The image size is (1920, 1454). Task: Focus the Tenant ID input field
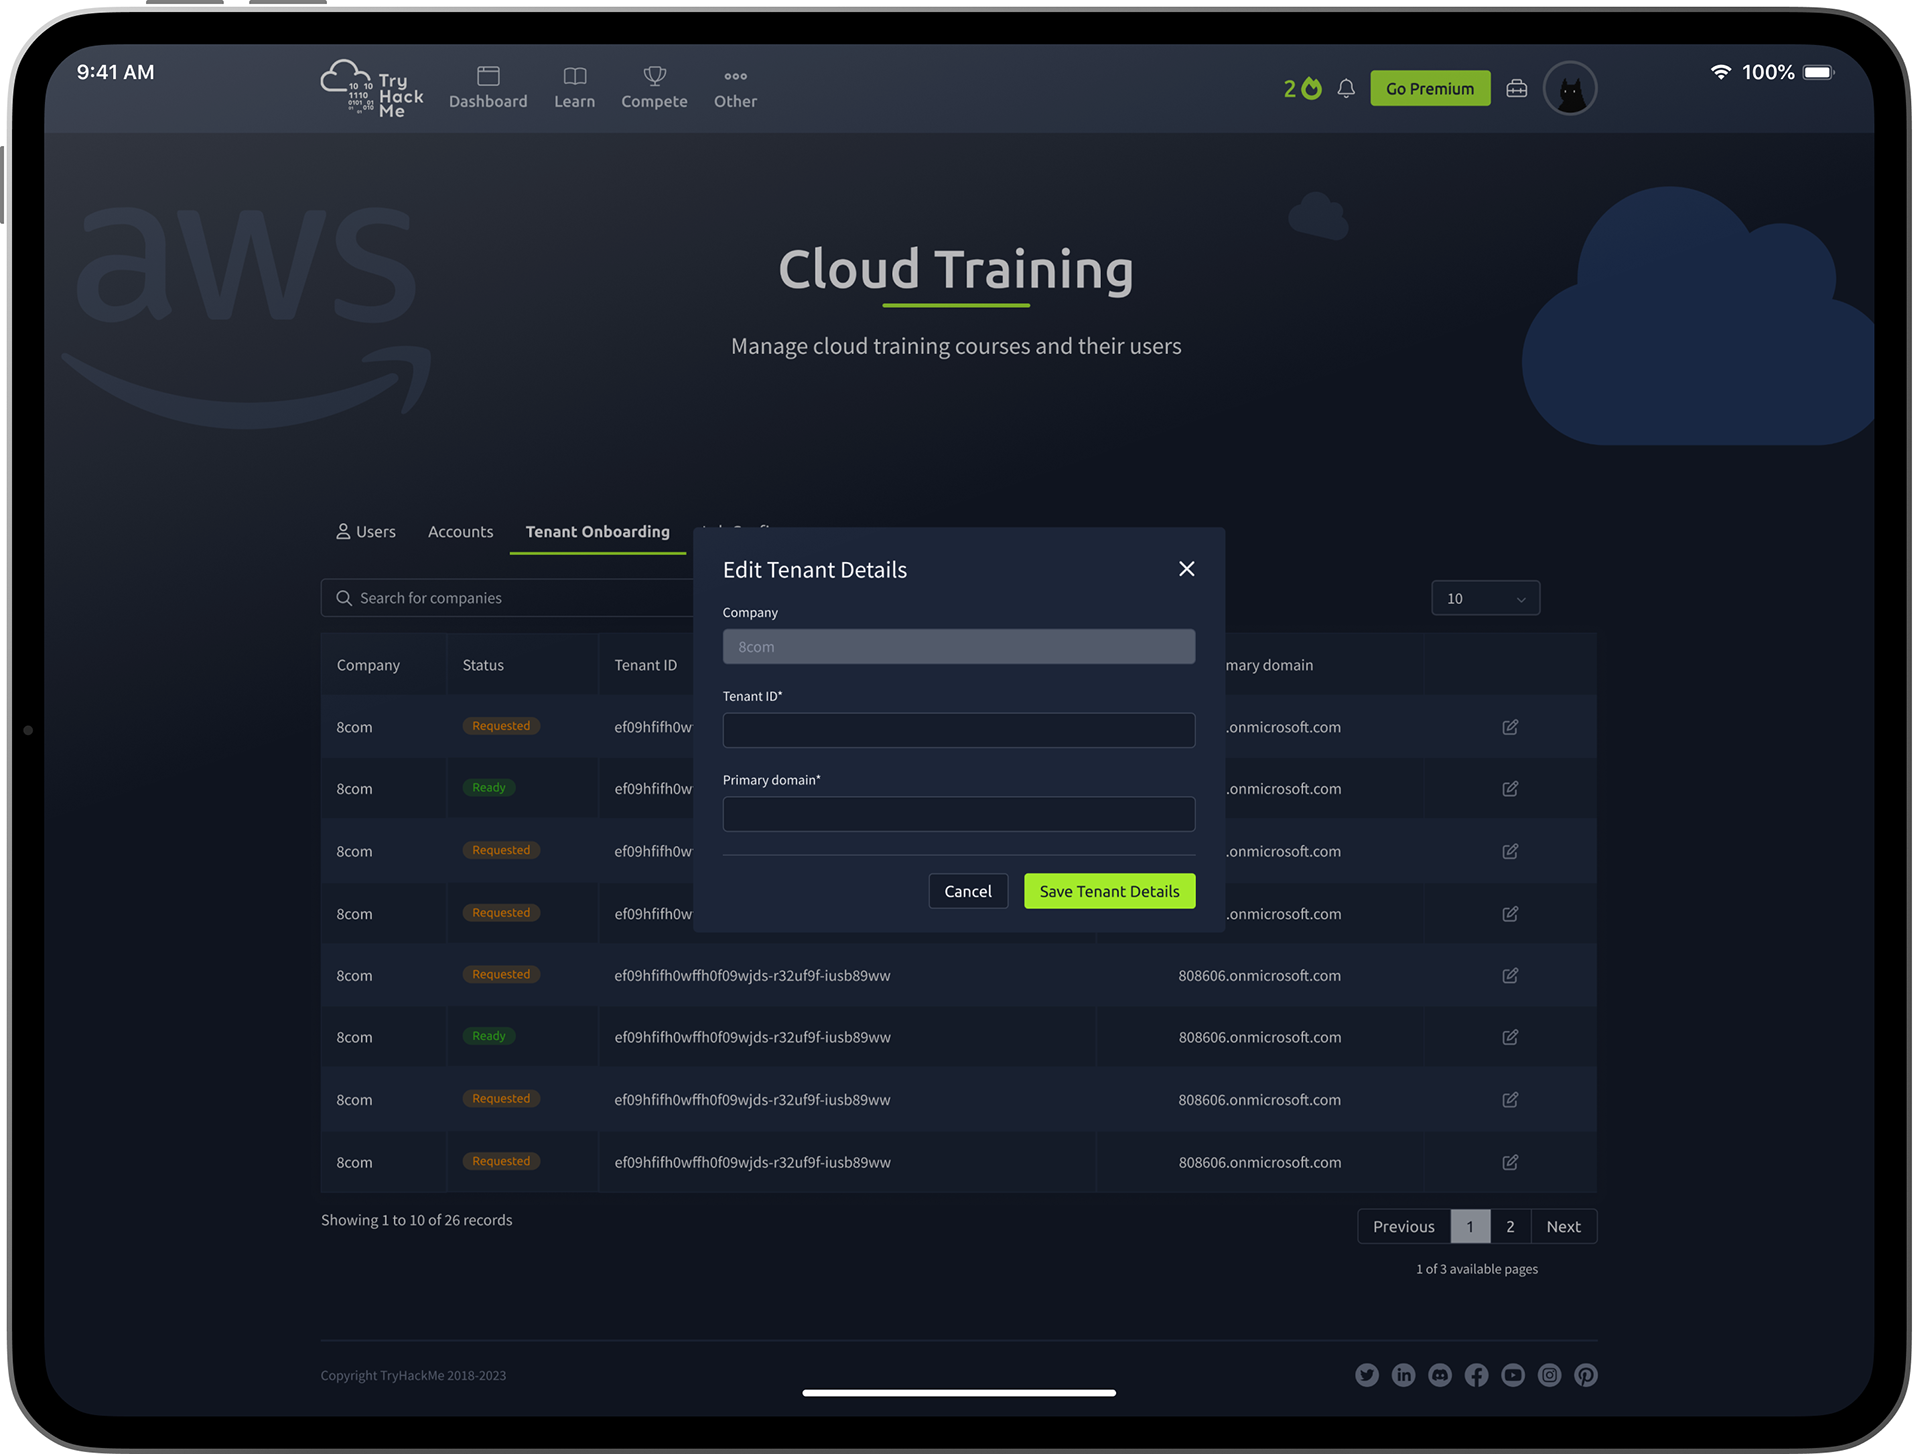pyautogui.click(x=958, y=730)
